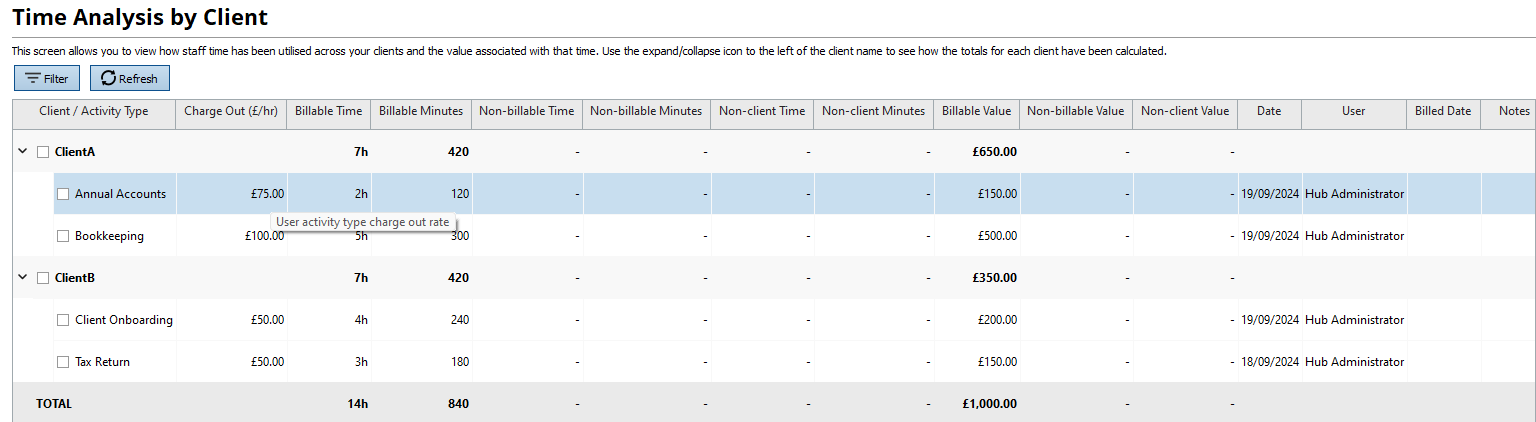Tick the ClientA checkbox

tap(43, 152)
